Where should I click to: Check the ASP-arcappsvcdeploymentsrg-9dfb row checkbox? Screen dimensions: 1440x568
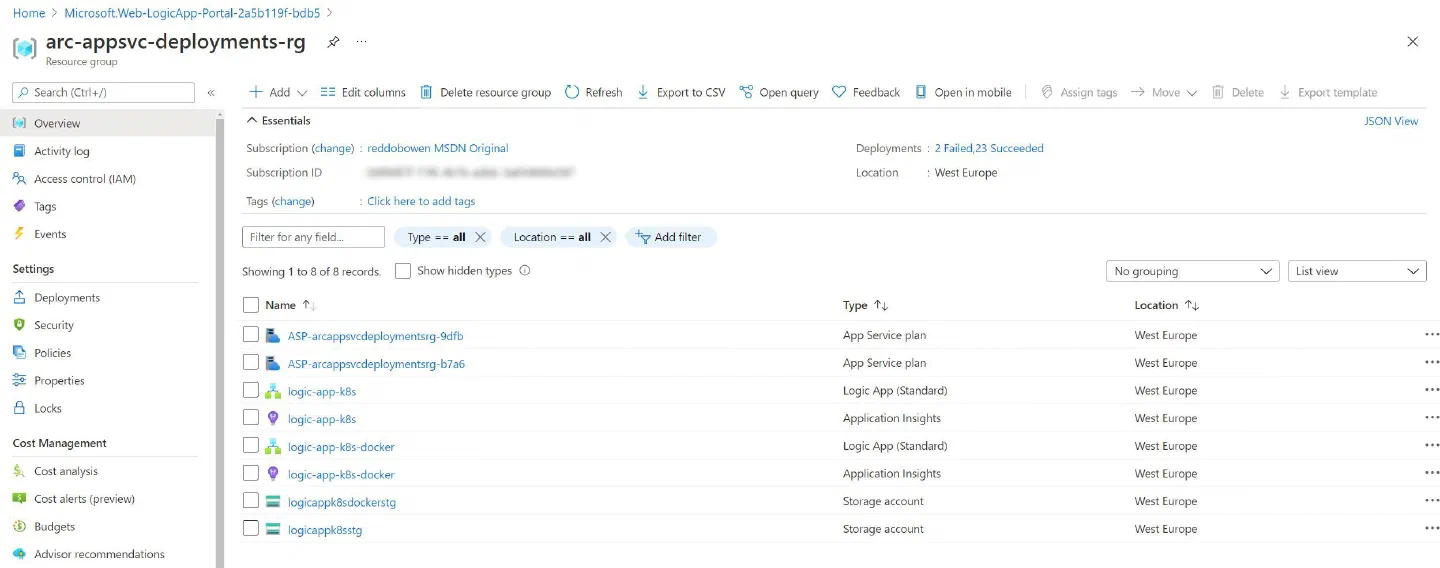point(251,335)
